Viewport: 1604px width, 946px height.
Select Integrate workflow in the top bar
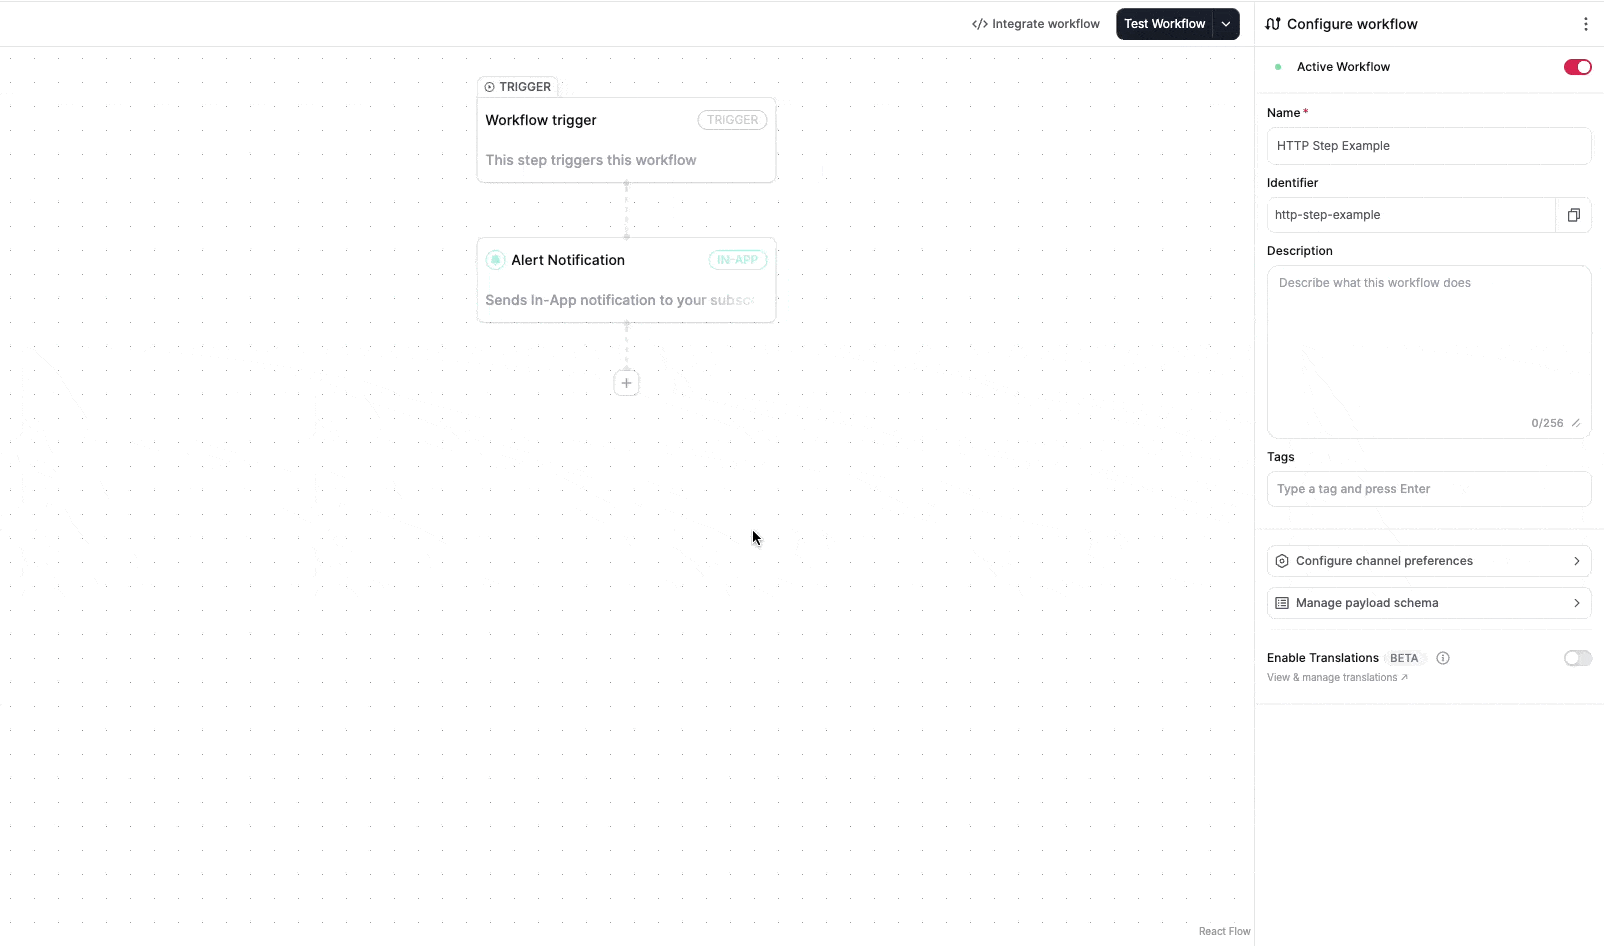coord(1044,23)
